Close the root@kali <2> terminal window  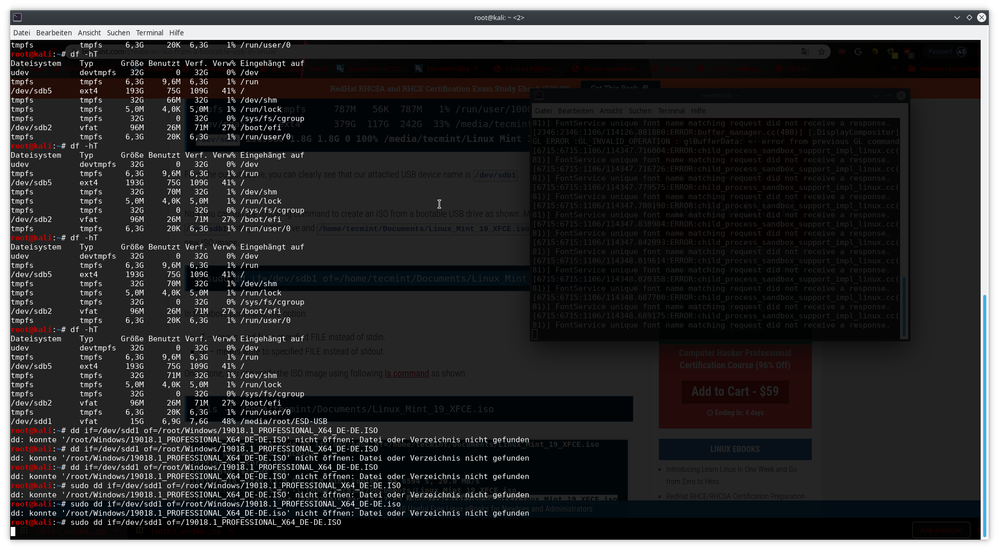[981, 17]
